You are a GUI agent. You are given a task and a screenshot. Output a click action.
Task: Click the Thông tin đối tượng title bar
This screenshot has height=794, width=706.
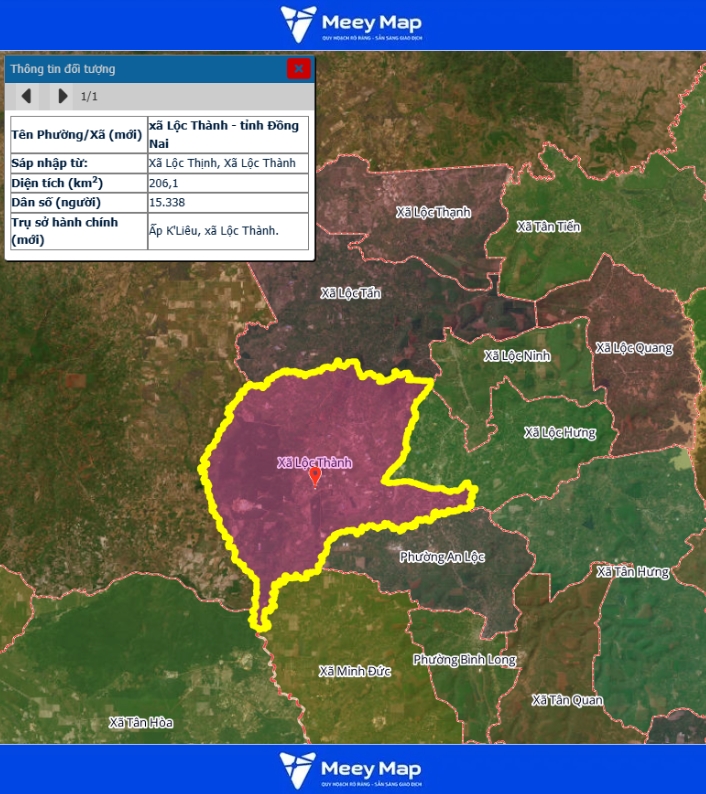point(140,69)
